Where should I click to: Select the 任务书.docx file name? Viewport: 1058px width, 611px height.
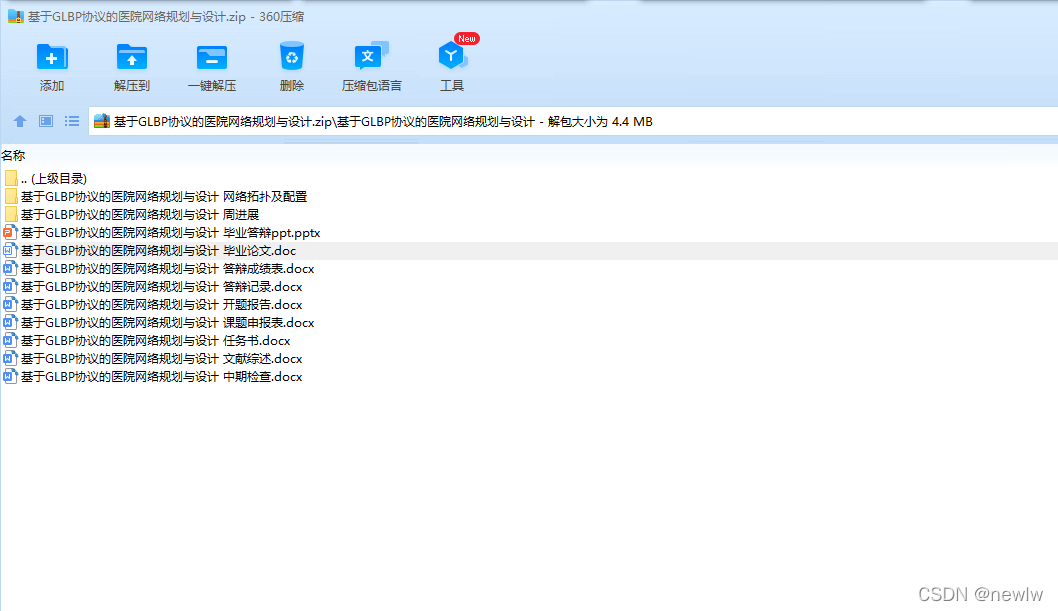pyautogui.click(x=155, y=341)
